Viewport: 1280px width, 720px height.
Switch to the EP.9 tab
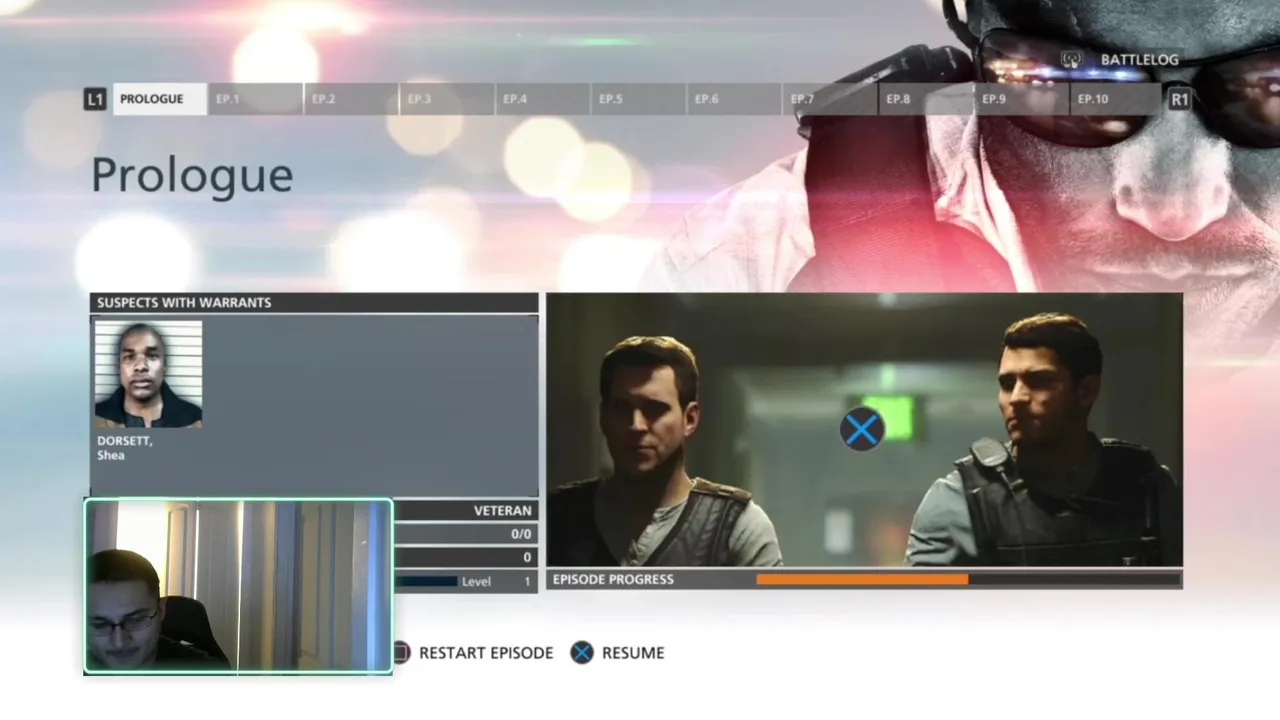point(1021,99)
